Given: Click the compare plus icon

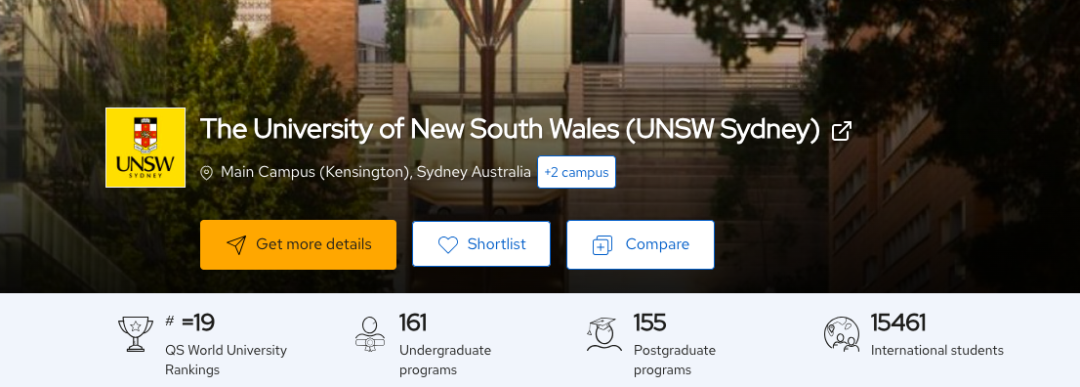Looking at the screenshot, I should click(603, 245).
